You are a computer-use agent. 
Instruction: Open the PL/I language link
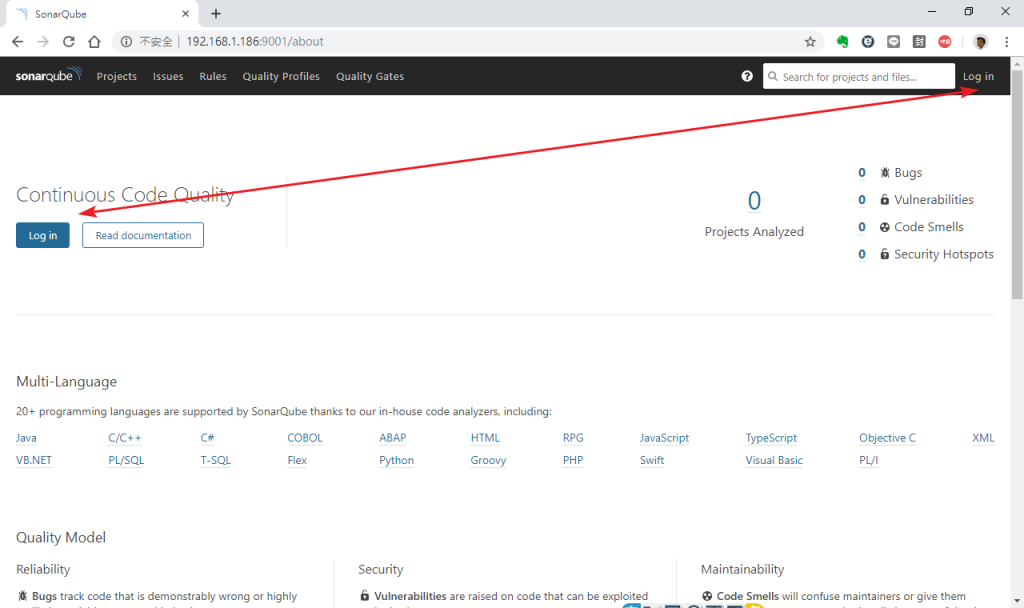tap(869, 460)
